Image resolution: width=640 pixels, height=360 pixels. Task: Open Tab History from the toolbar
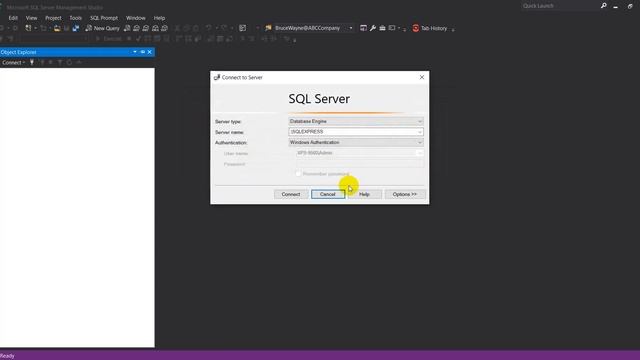point(430,28)
